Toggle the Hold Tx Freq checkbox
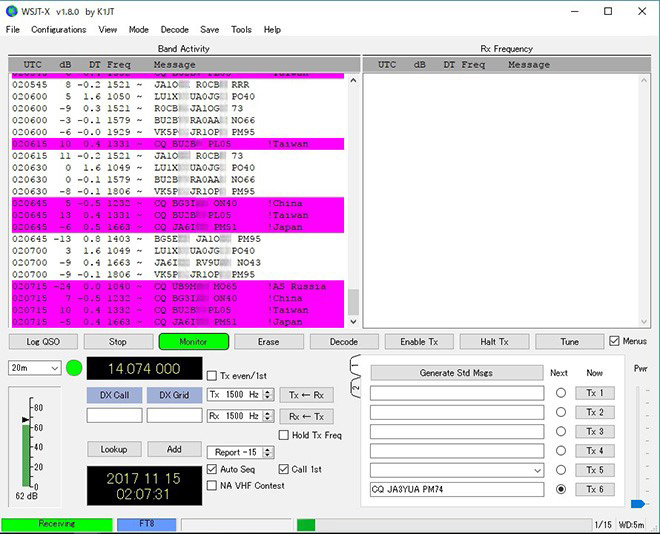The height and width of the screenshot is (534, 660). pyautogui.click(x=285, y=435)
